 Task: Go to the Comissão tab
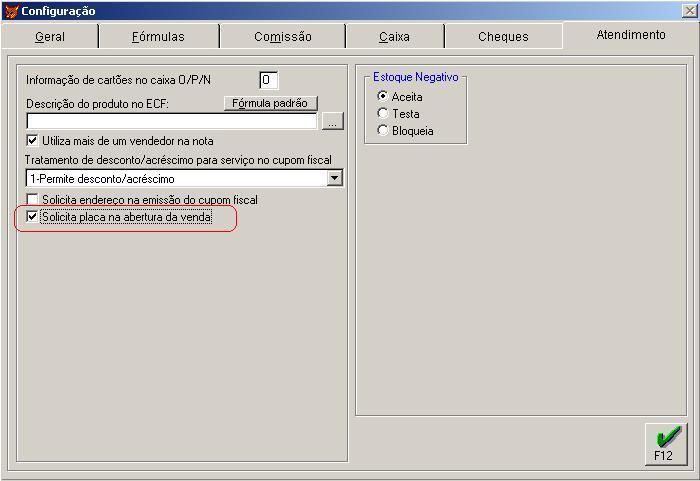tap(283, 37)
